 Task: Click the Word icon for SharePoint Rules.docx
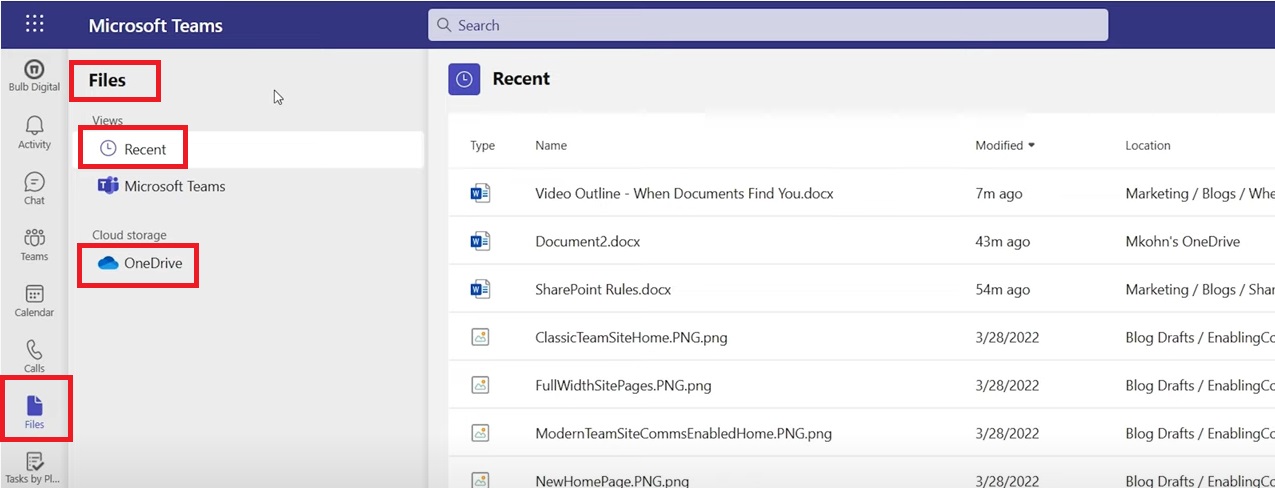(481, 289)
